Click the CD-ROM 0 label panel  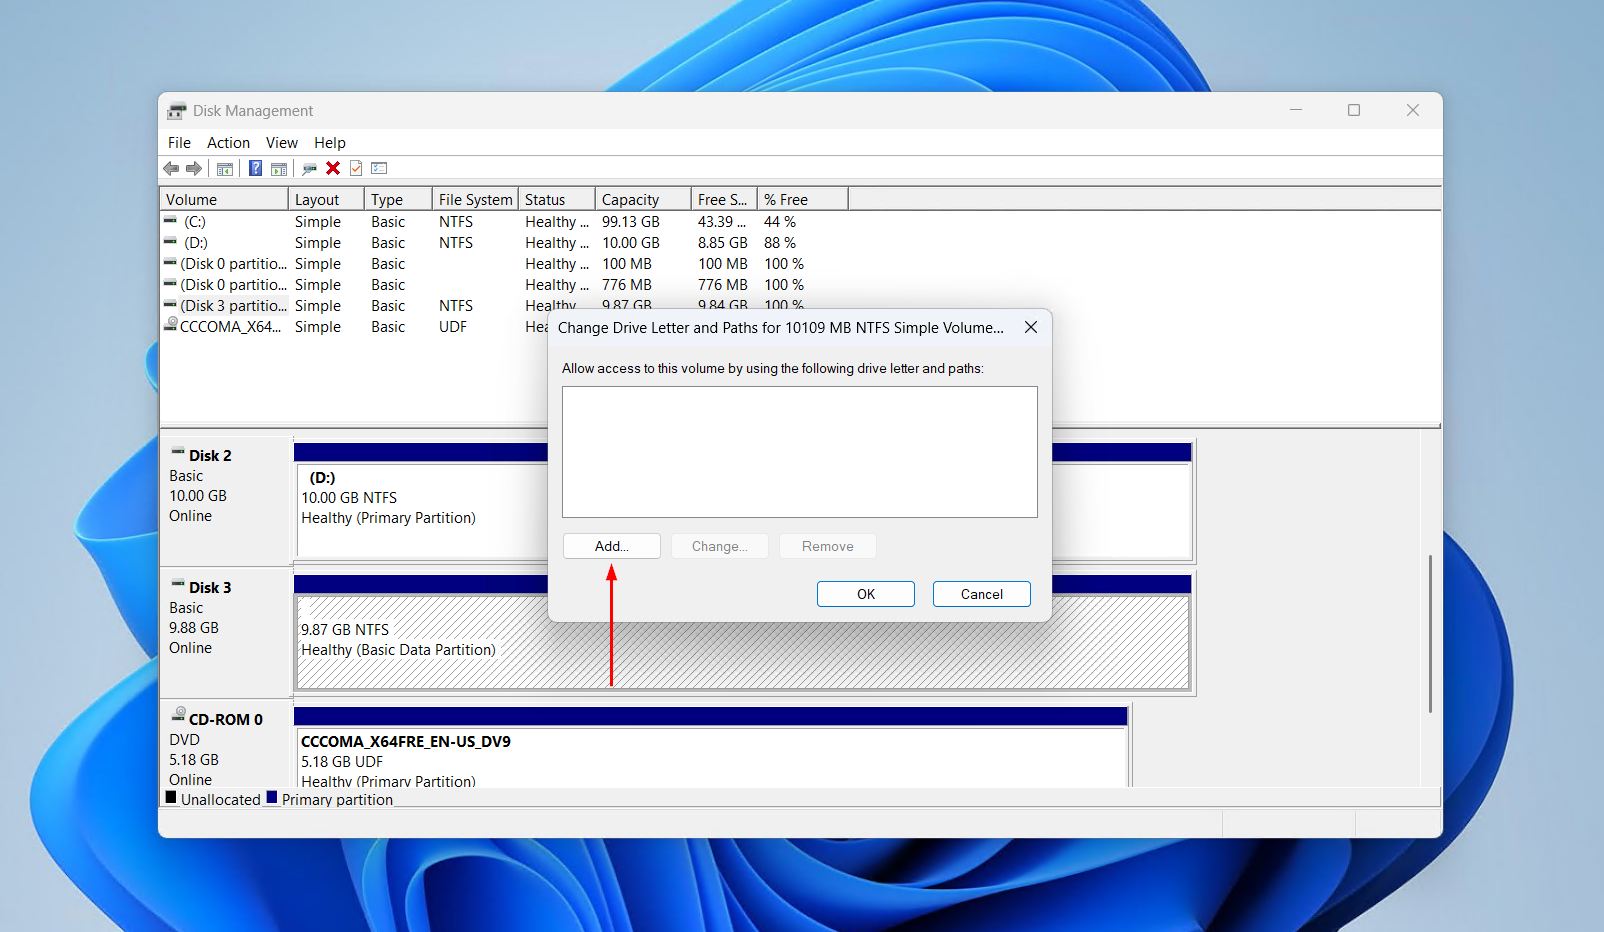(226, 744)
